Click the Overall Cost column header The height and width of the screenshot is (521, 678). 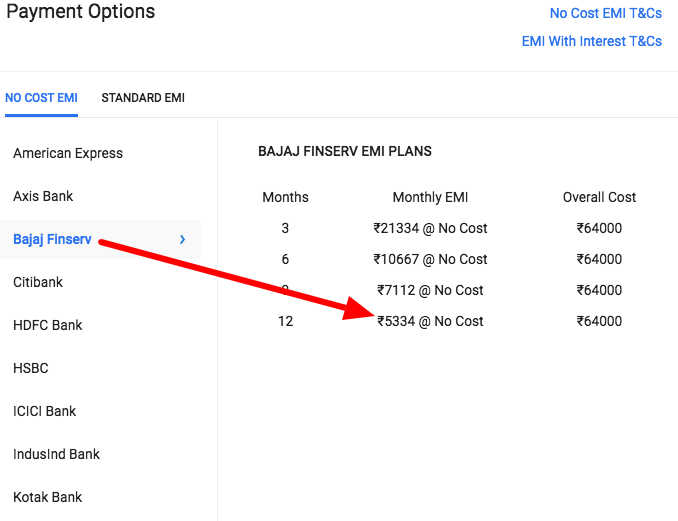point(599,197)
